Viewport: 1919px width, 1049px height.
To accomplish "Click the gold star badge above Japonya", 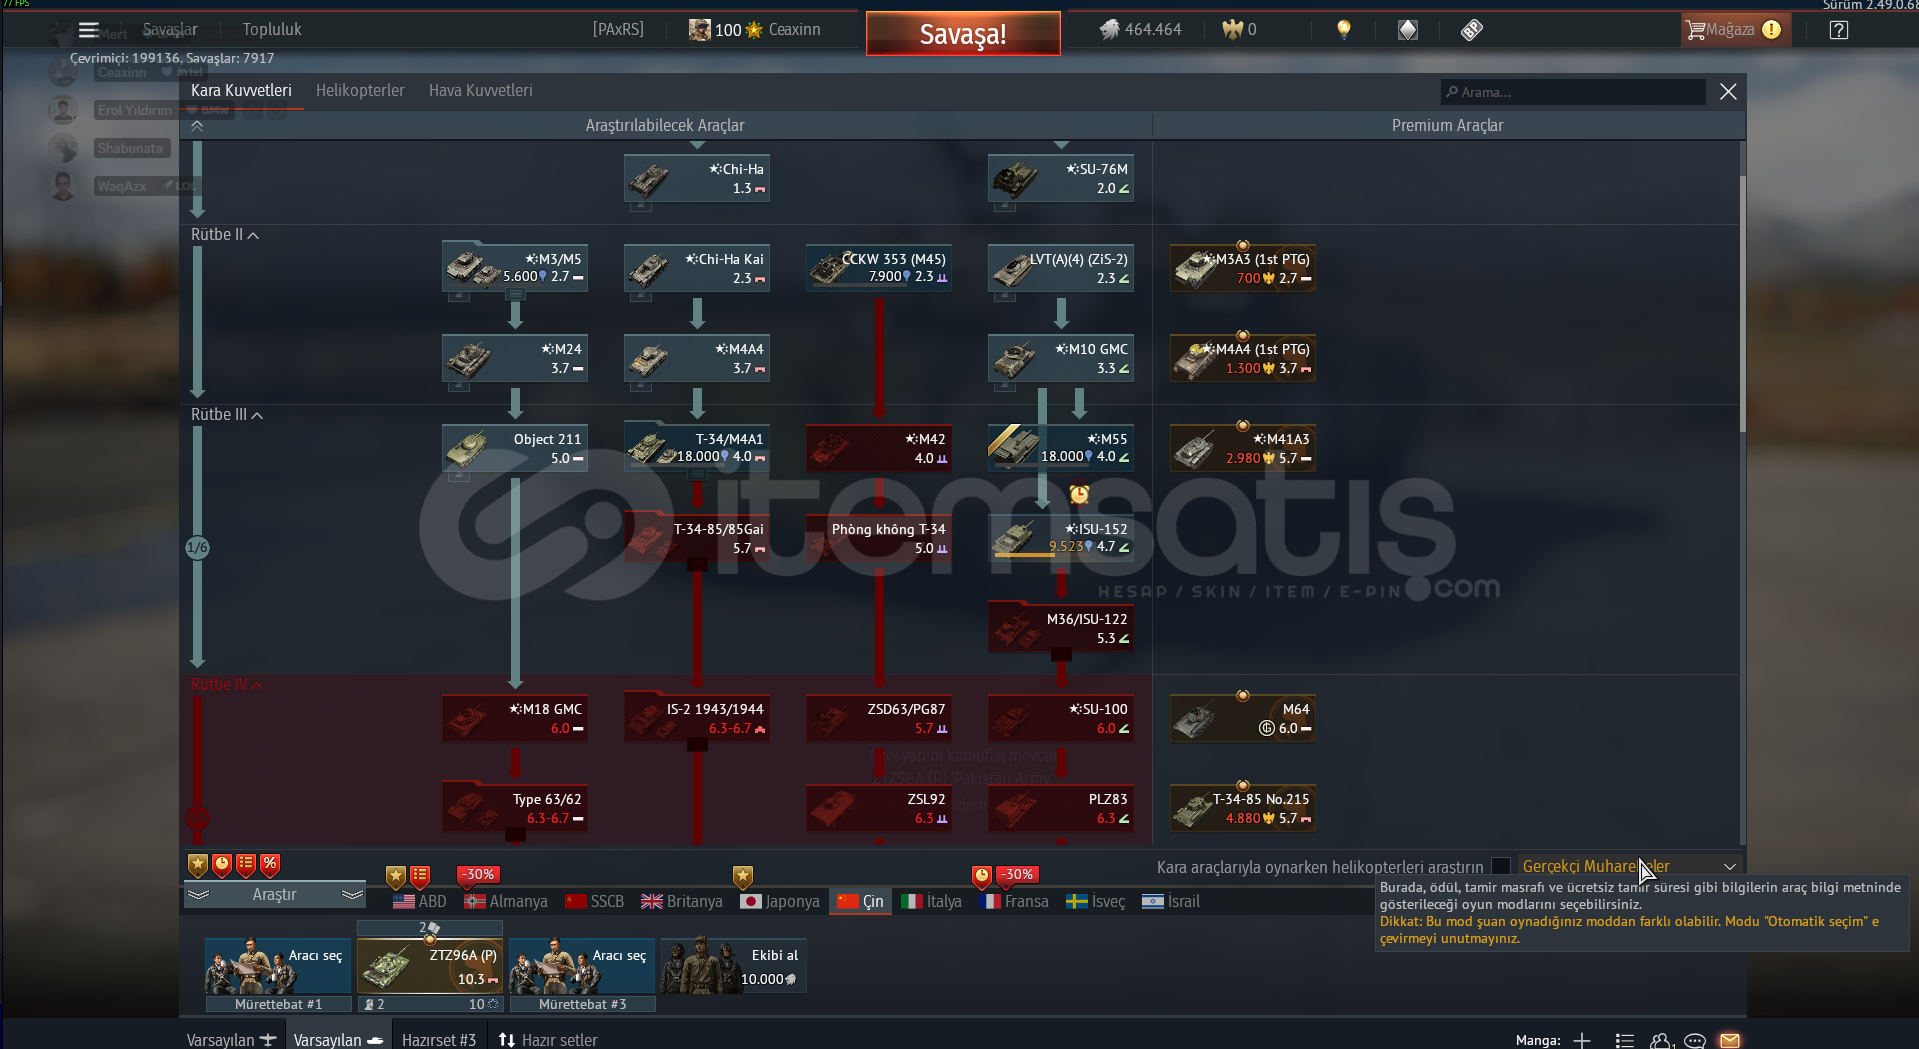I will click(742, 877).
